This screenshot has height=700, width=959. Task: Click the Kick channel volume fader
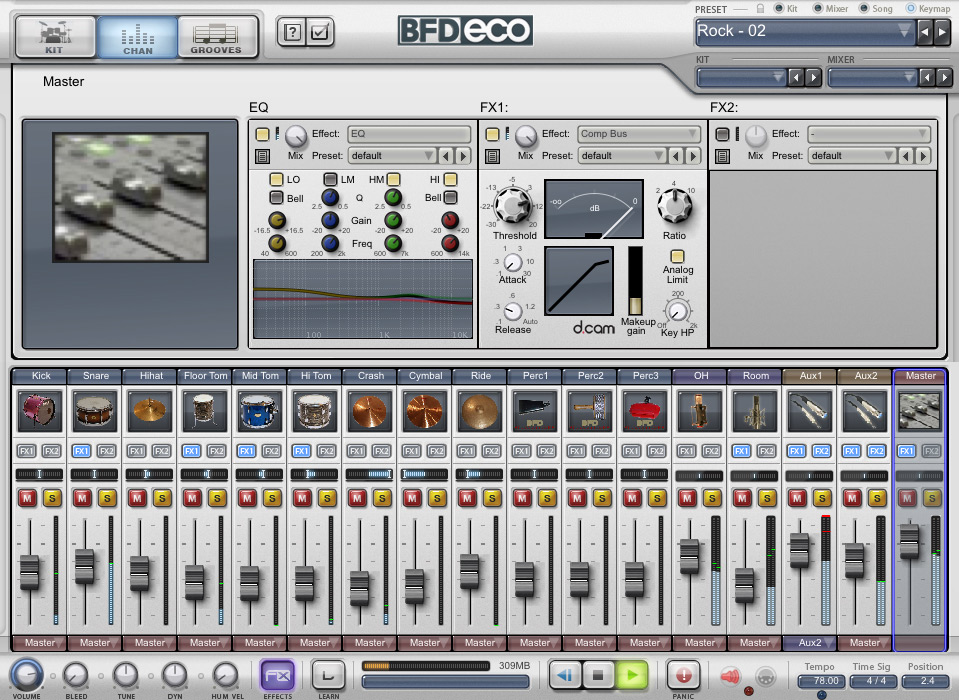[29, 572]
